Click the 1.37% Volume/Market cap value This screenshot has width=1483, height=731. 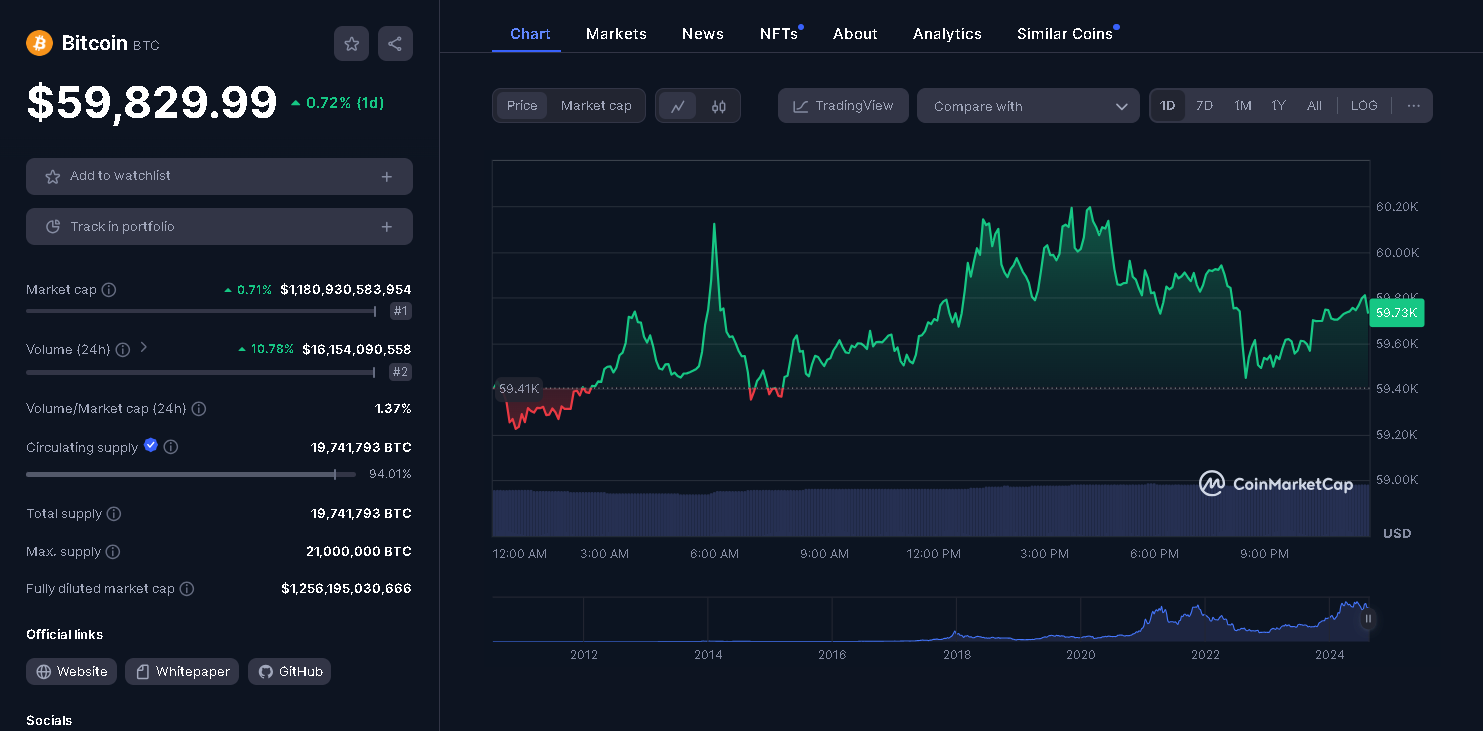point(393,408)
